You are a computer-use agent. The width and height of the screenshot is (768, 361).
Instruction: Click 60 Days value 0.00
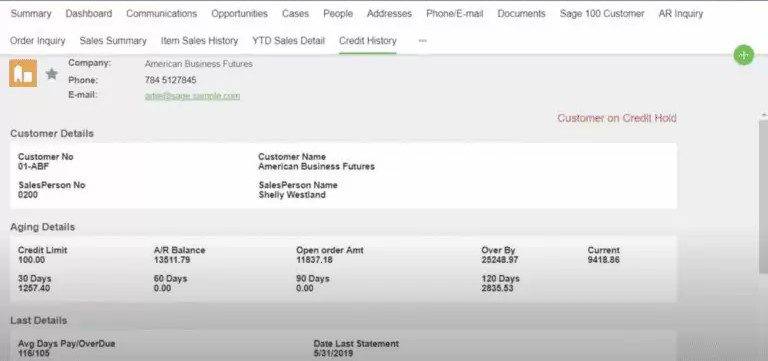(x=162, y=289)
